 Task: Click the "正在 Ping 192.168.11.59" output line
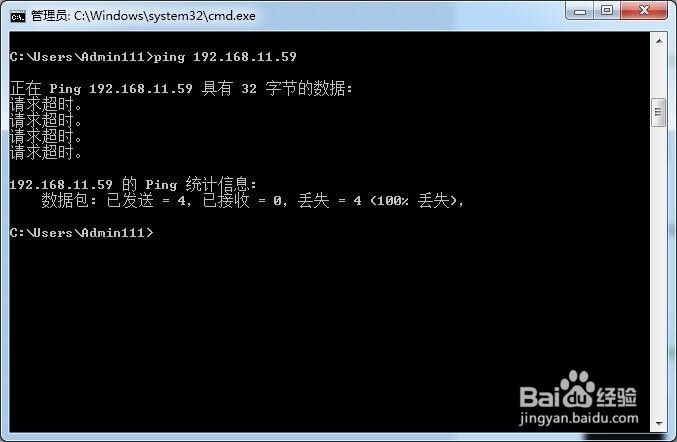pyautogui.click(x=181, y=88)
